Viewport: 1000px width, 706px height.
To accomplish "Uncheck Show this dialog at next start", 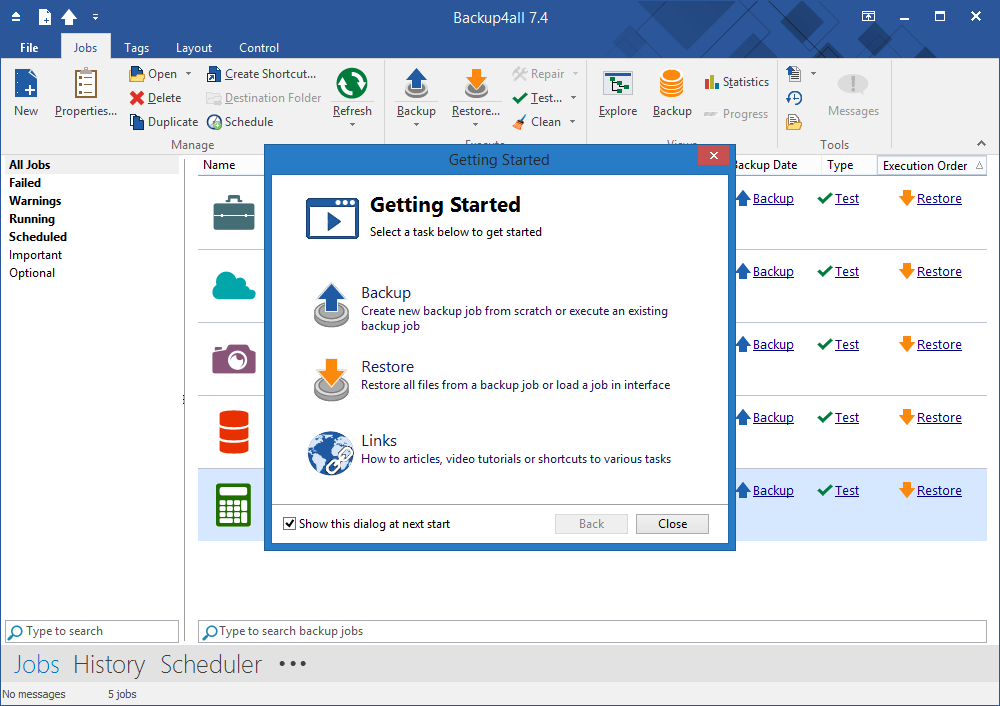I will coord(290,524).
